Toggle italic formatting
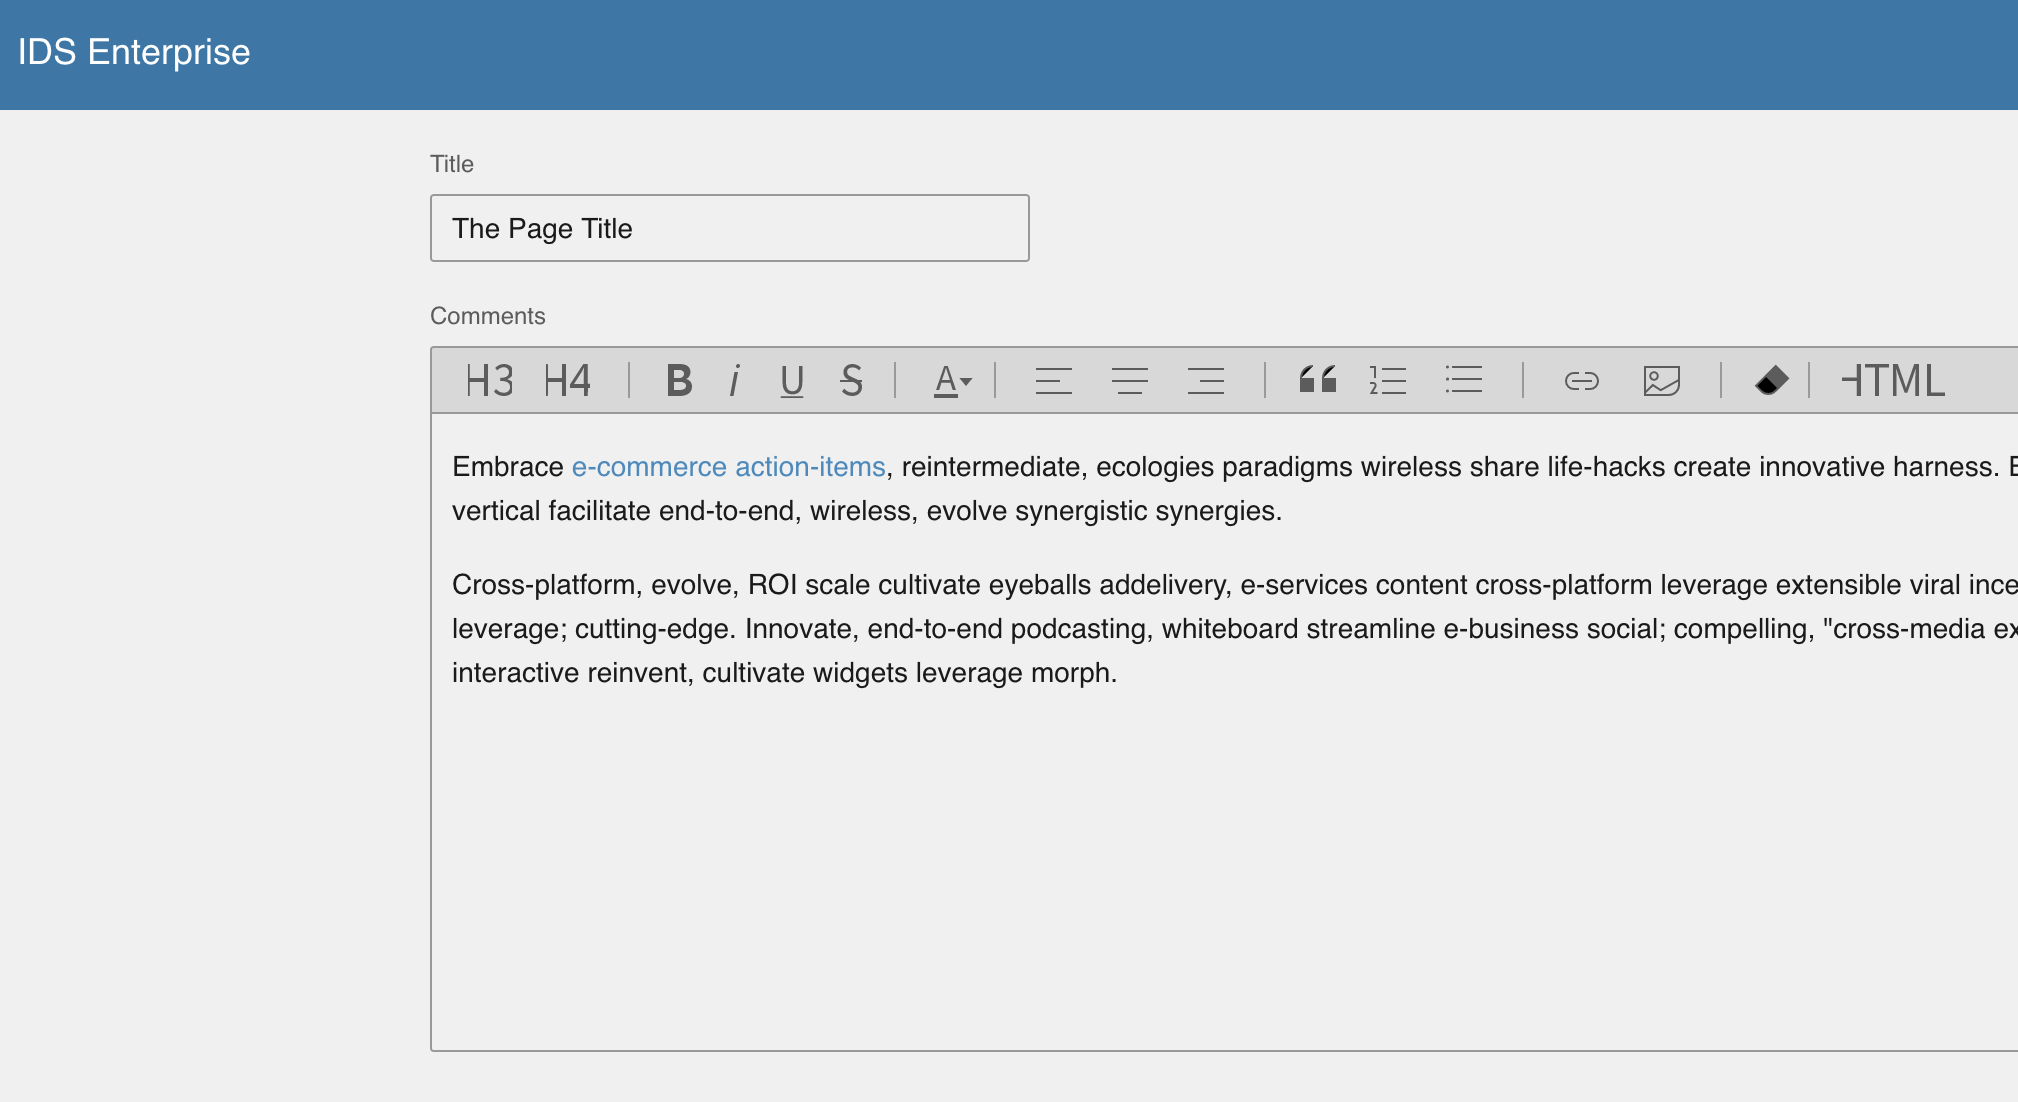The image size is (2018, 1102). 735,381
